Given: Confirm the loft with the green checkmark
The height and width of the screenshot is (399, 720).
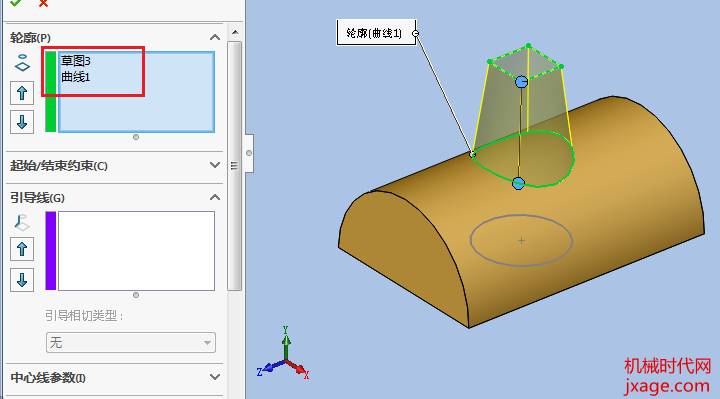Looking at the screenshot, I should pyautogui.click(x=15, y=3).
